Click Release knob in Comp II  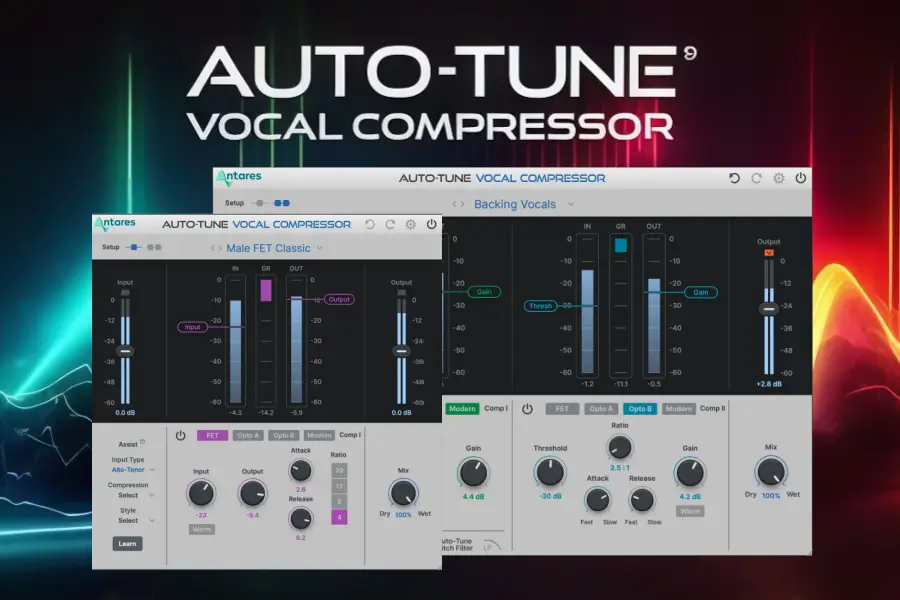point(642,500)
